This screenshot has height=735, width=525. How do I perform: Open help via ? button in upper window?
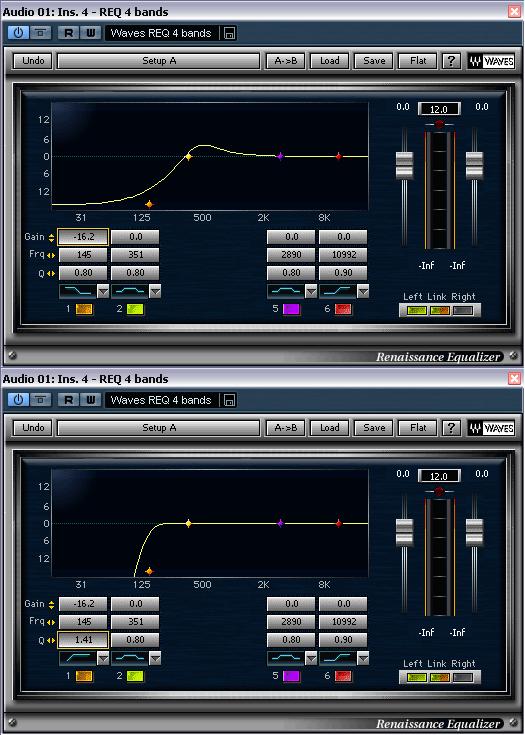click(451, 60)
